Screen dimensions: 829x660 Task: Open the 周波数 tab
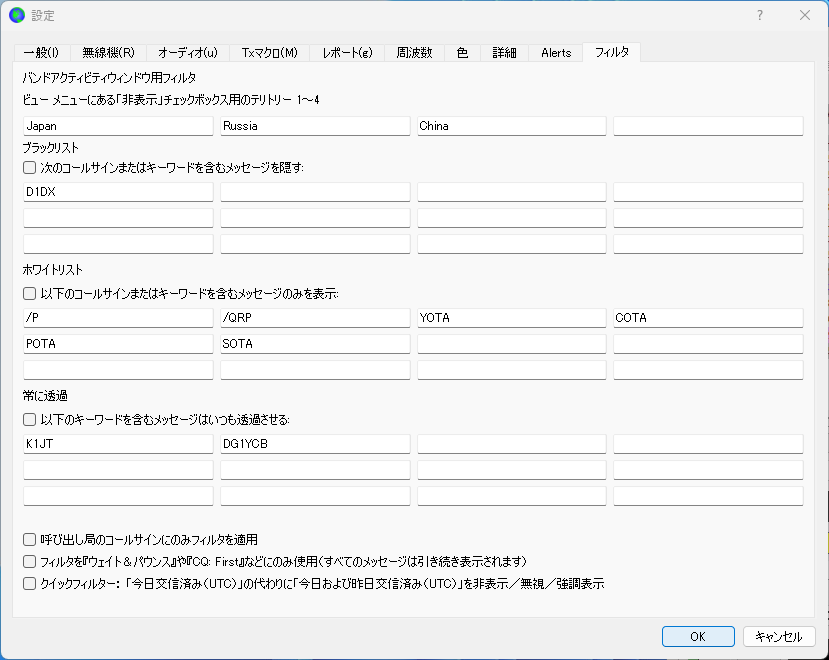coord(414,53)
